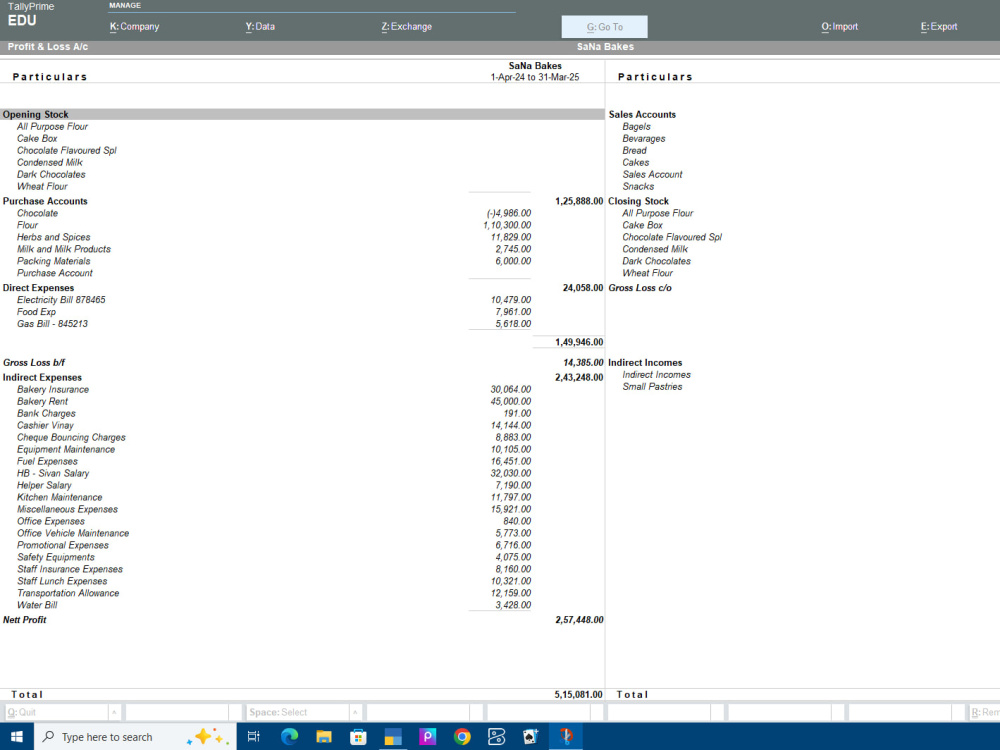
Task: Select the Cakes sales ledger
Action: 636,163
